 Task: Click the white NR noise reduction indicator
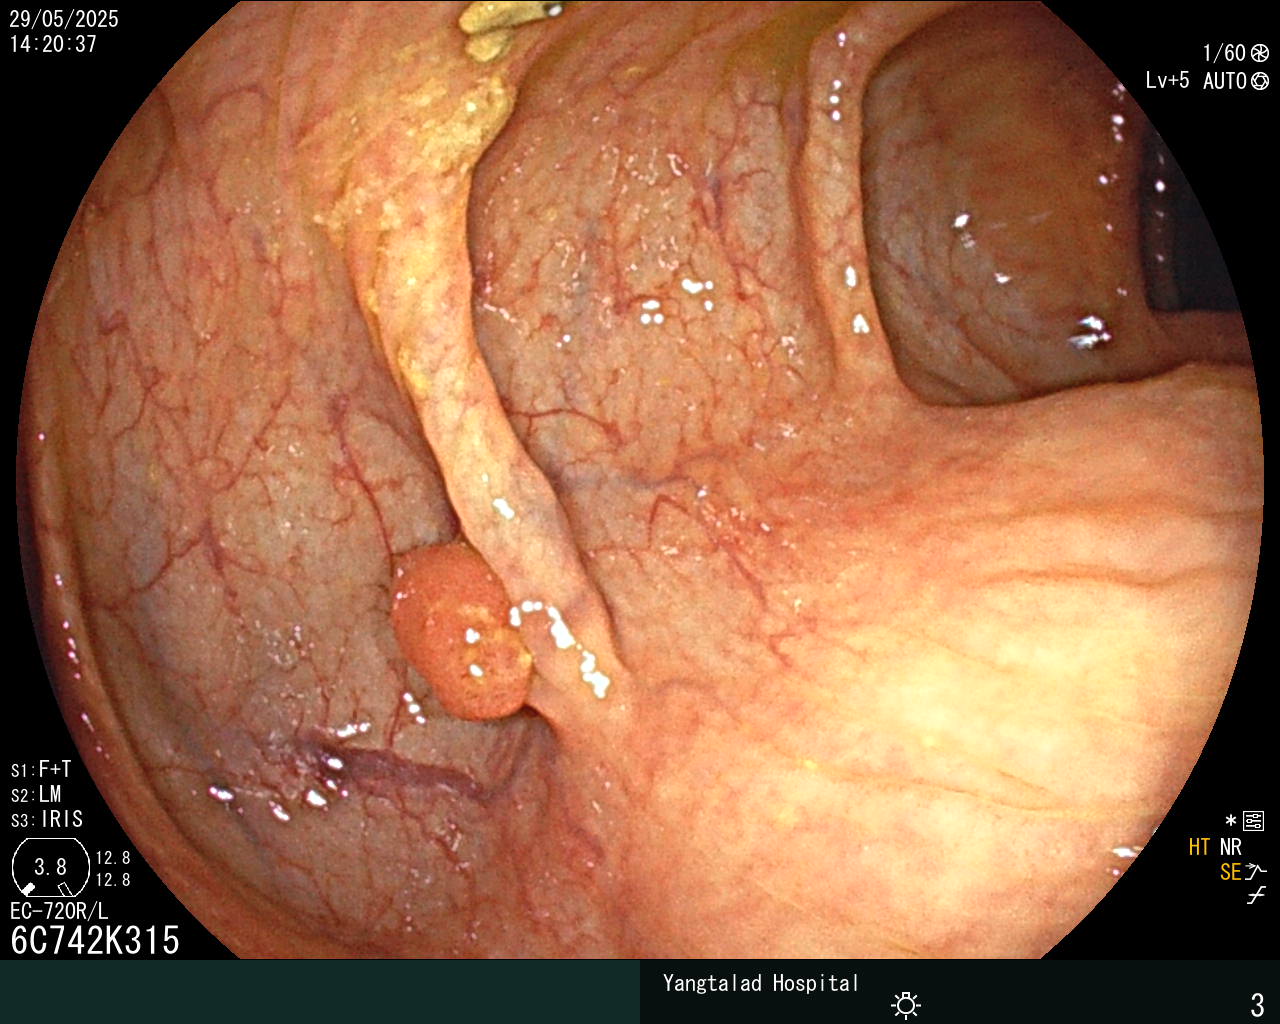pyautogui.click(x=1230, y=847)
